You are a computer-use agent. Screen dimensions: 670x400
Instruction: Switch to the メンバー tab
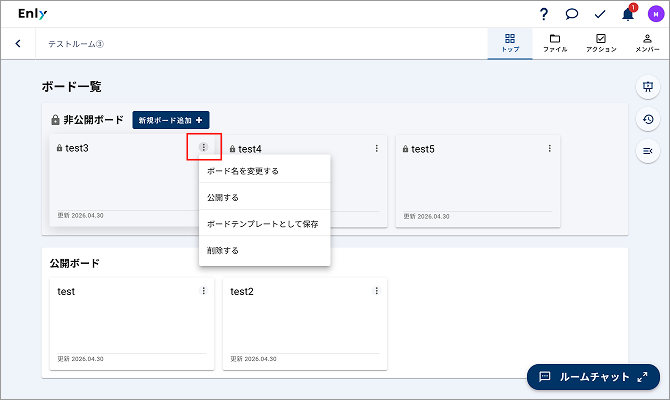[647, 43]
